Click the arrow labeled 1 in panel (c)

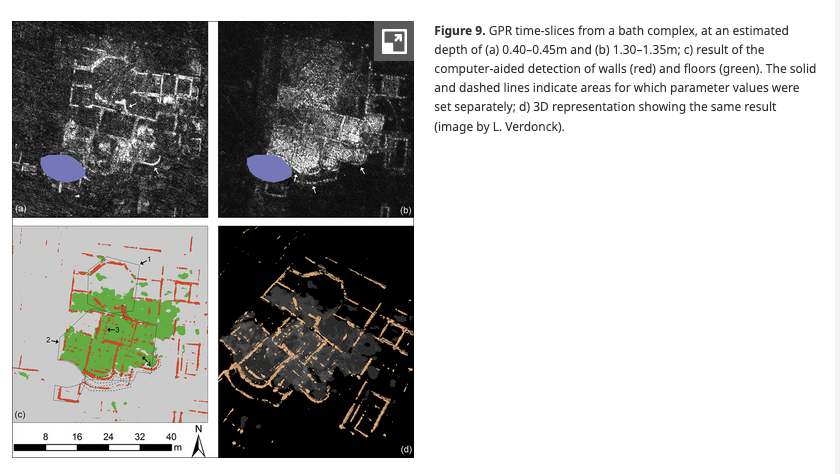tap(145, 260)
